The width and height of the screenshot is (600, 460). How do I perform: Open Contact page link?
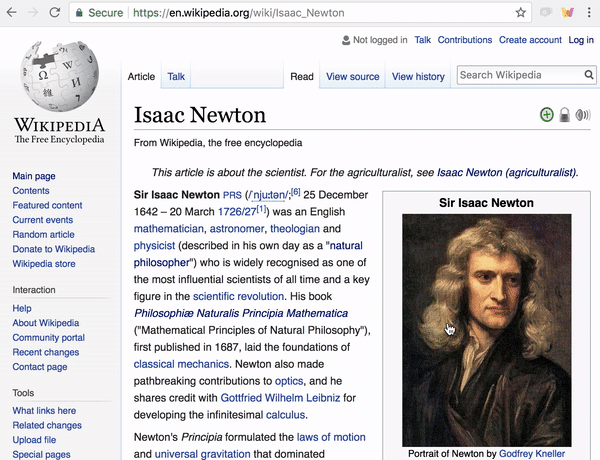pyautogui.click(x=40, y=367)
